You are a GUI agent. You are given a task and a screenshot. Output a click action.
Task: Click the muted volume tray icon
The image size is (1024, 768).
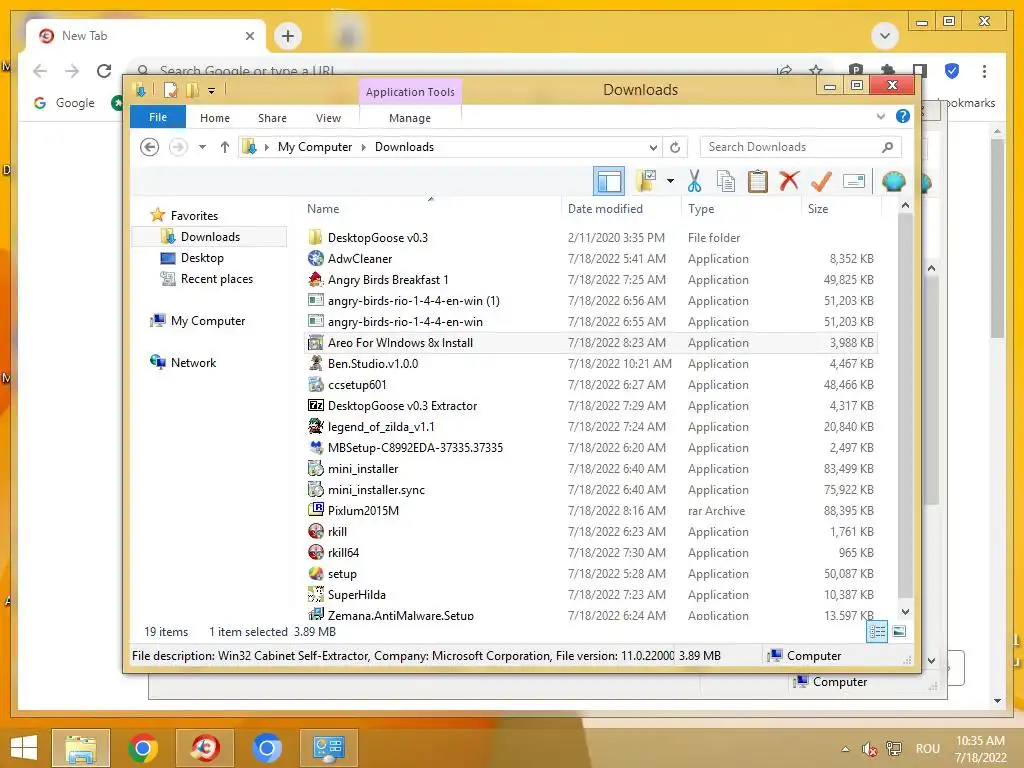(x=869, y=749)
